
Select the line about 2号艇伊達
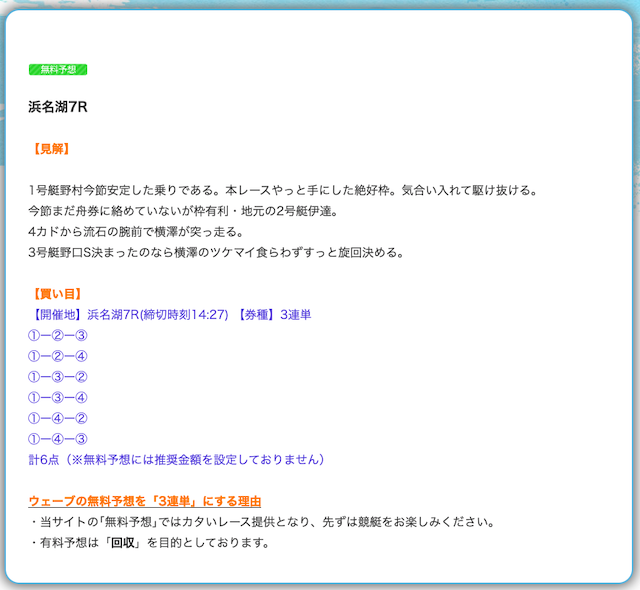pos(183,211)
